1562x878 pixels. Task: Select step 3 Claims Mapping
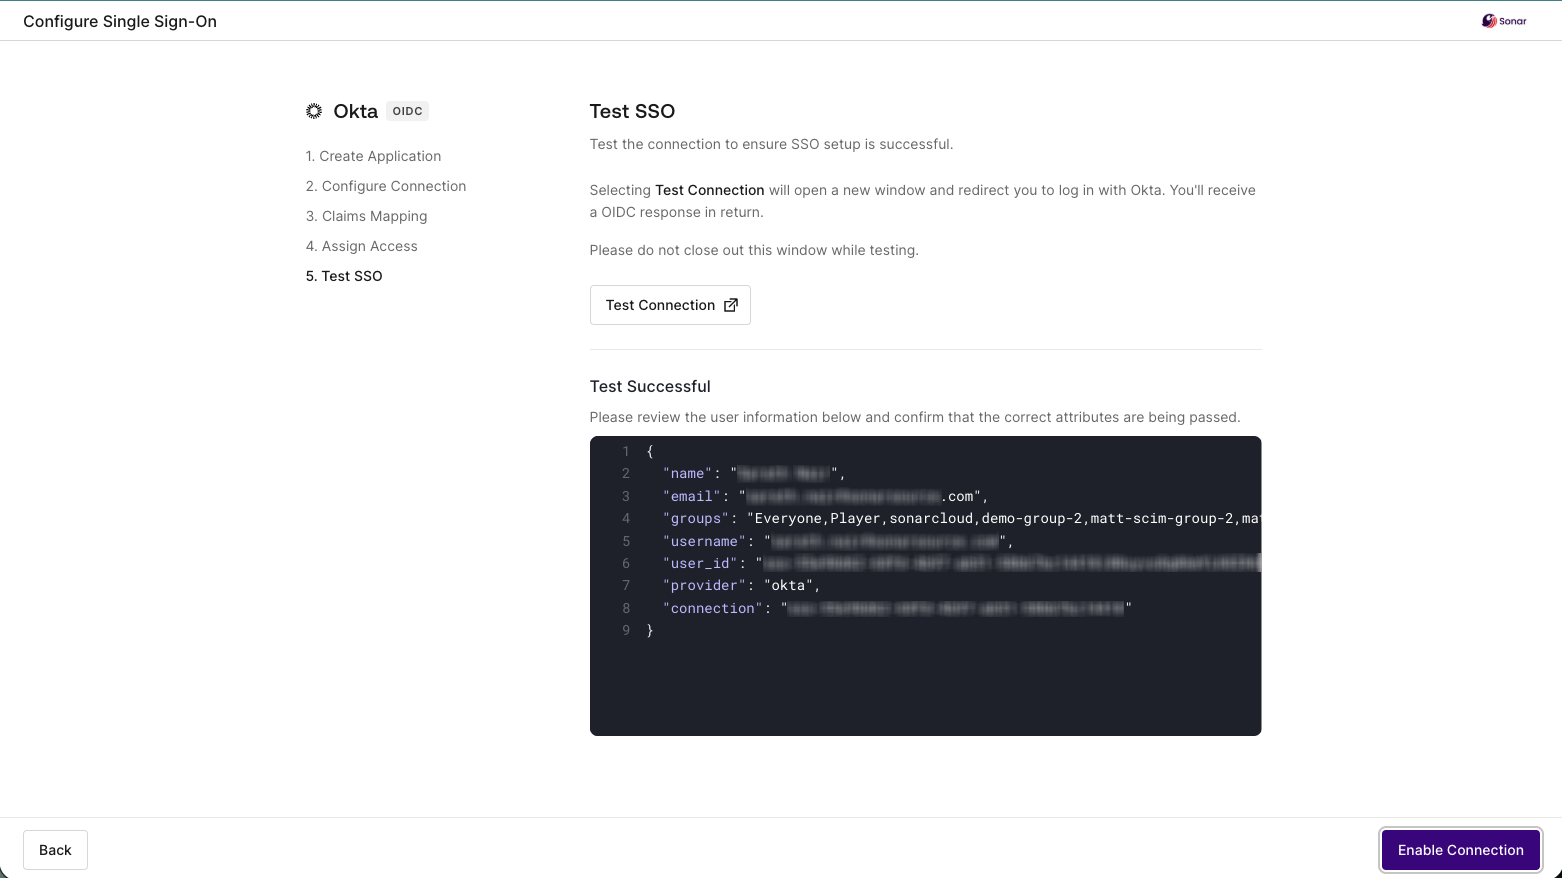pos(366,216)
